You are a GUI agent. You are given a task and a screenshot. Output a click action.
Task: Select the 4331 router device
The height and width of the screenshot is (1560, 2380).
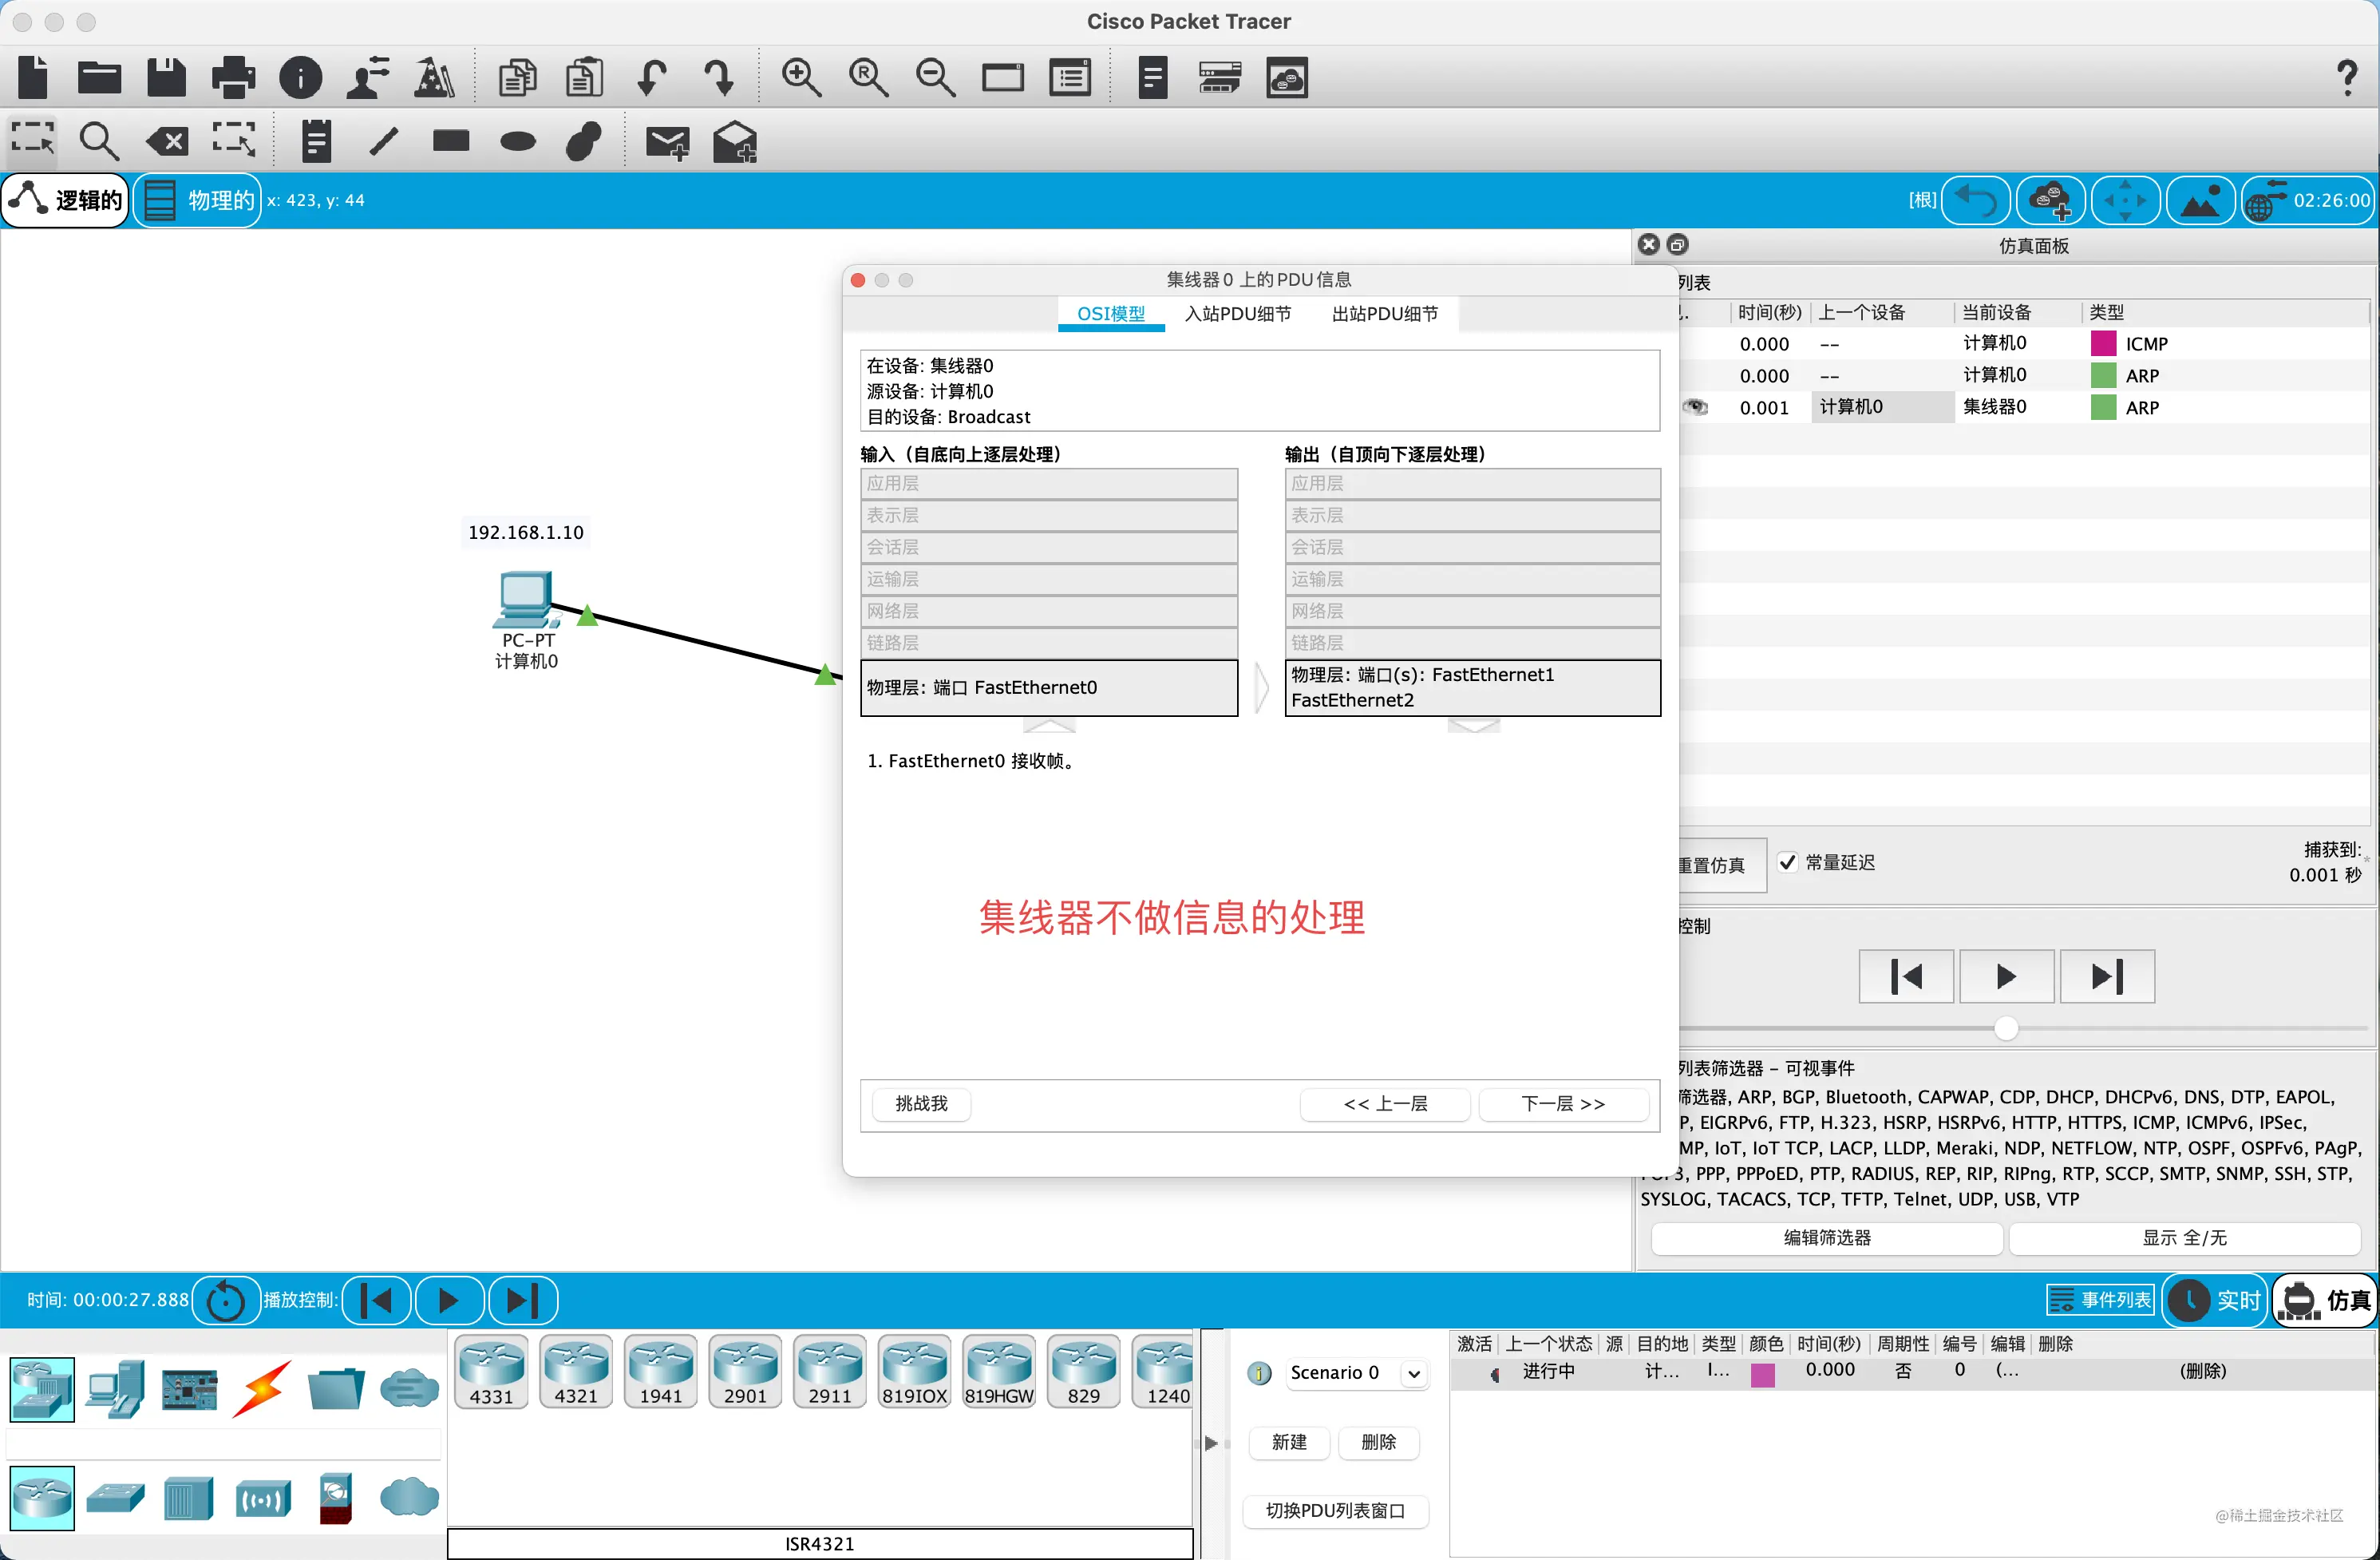pyautogui.click(x=491, y=1371)
